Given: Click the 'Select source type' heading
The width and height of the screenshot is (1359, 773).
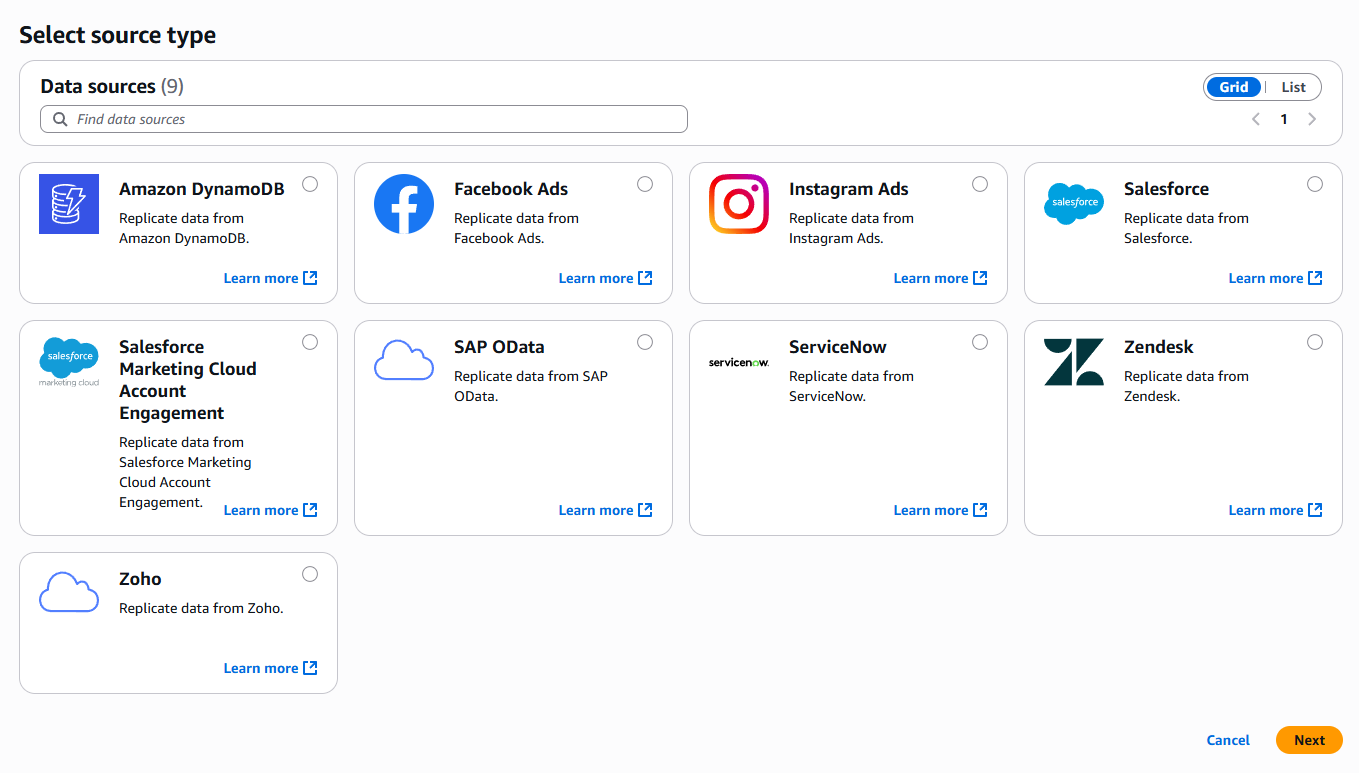Looking at the screenshot, I should [118, 35].
